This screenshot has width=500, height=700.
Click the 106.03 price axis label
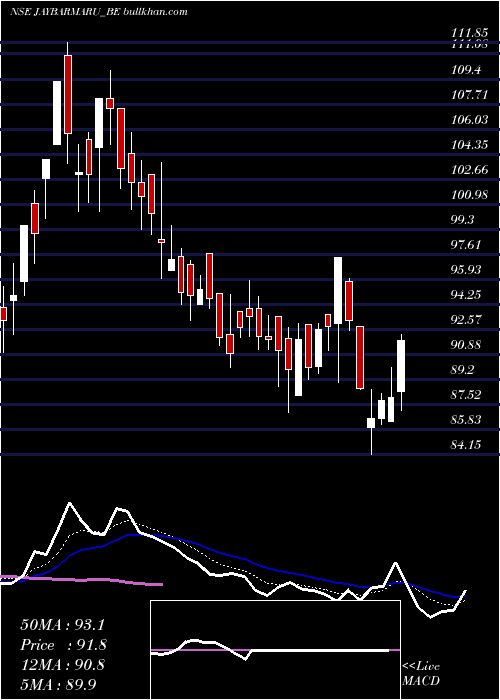[x=469, y=120]
